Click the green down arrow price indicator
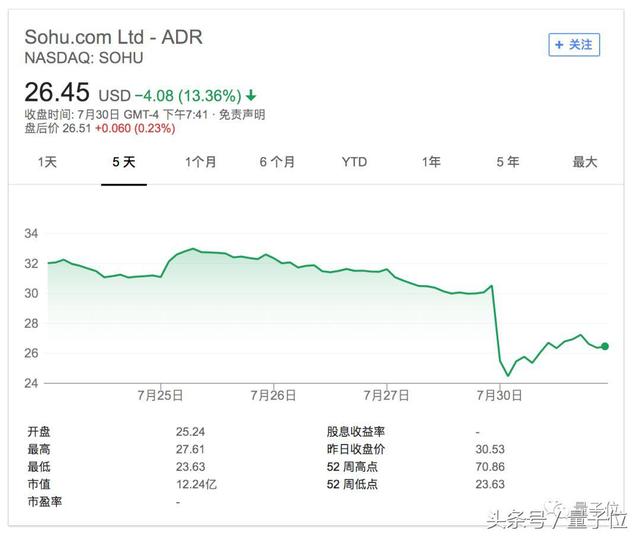 tap(250, 96)
